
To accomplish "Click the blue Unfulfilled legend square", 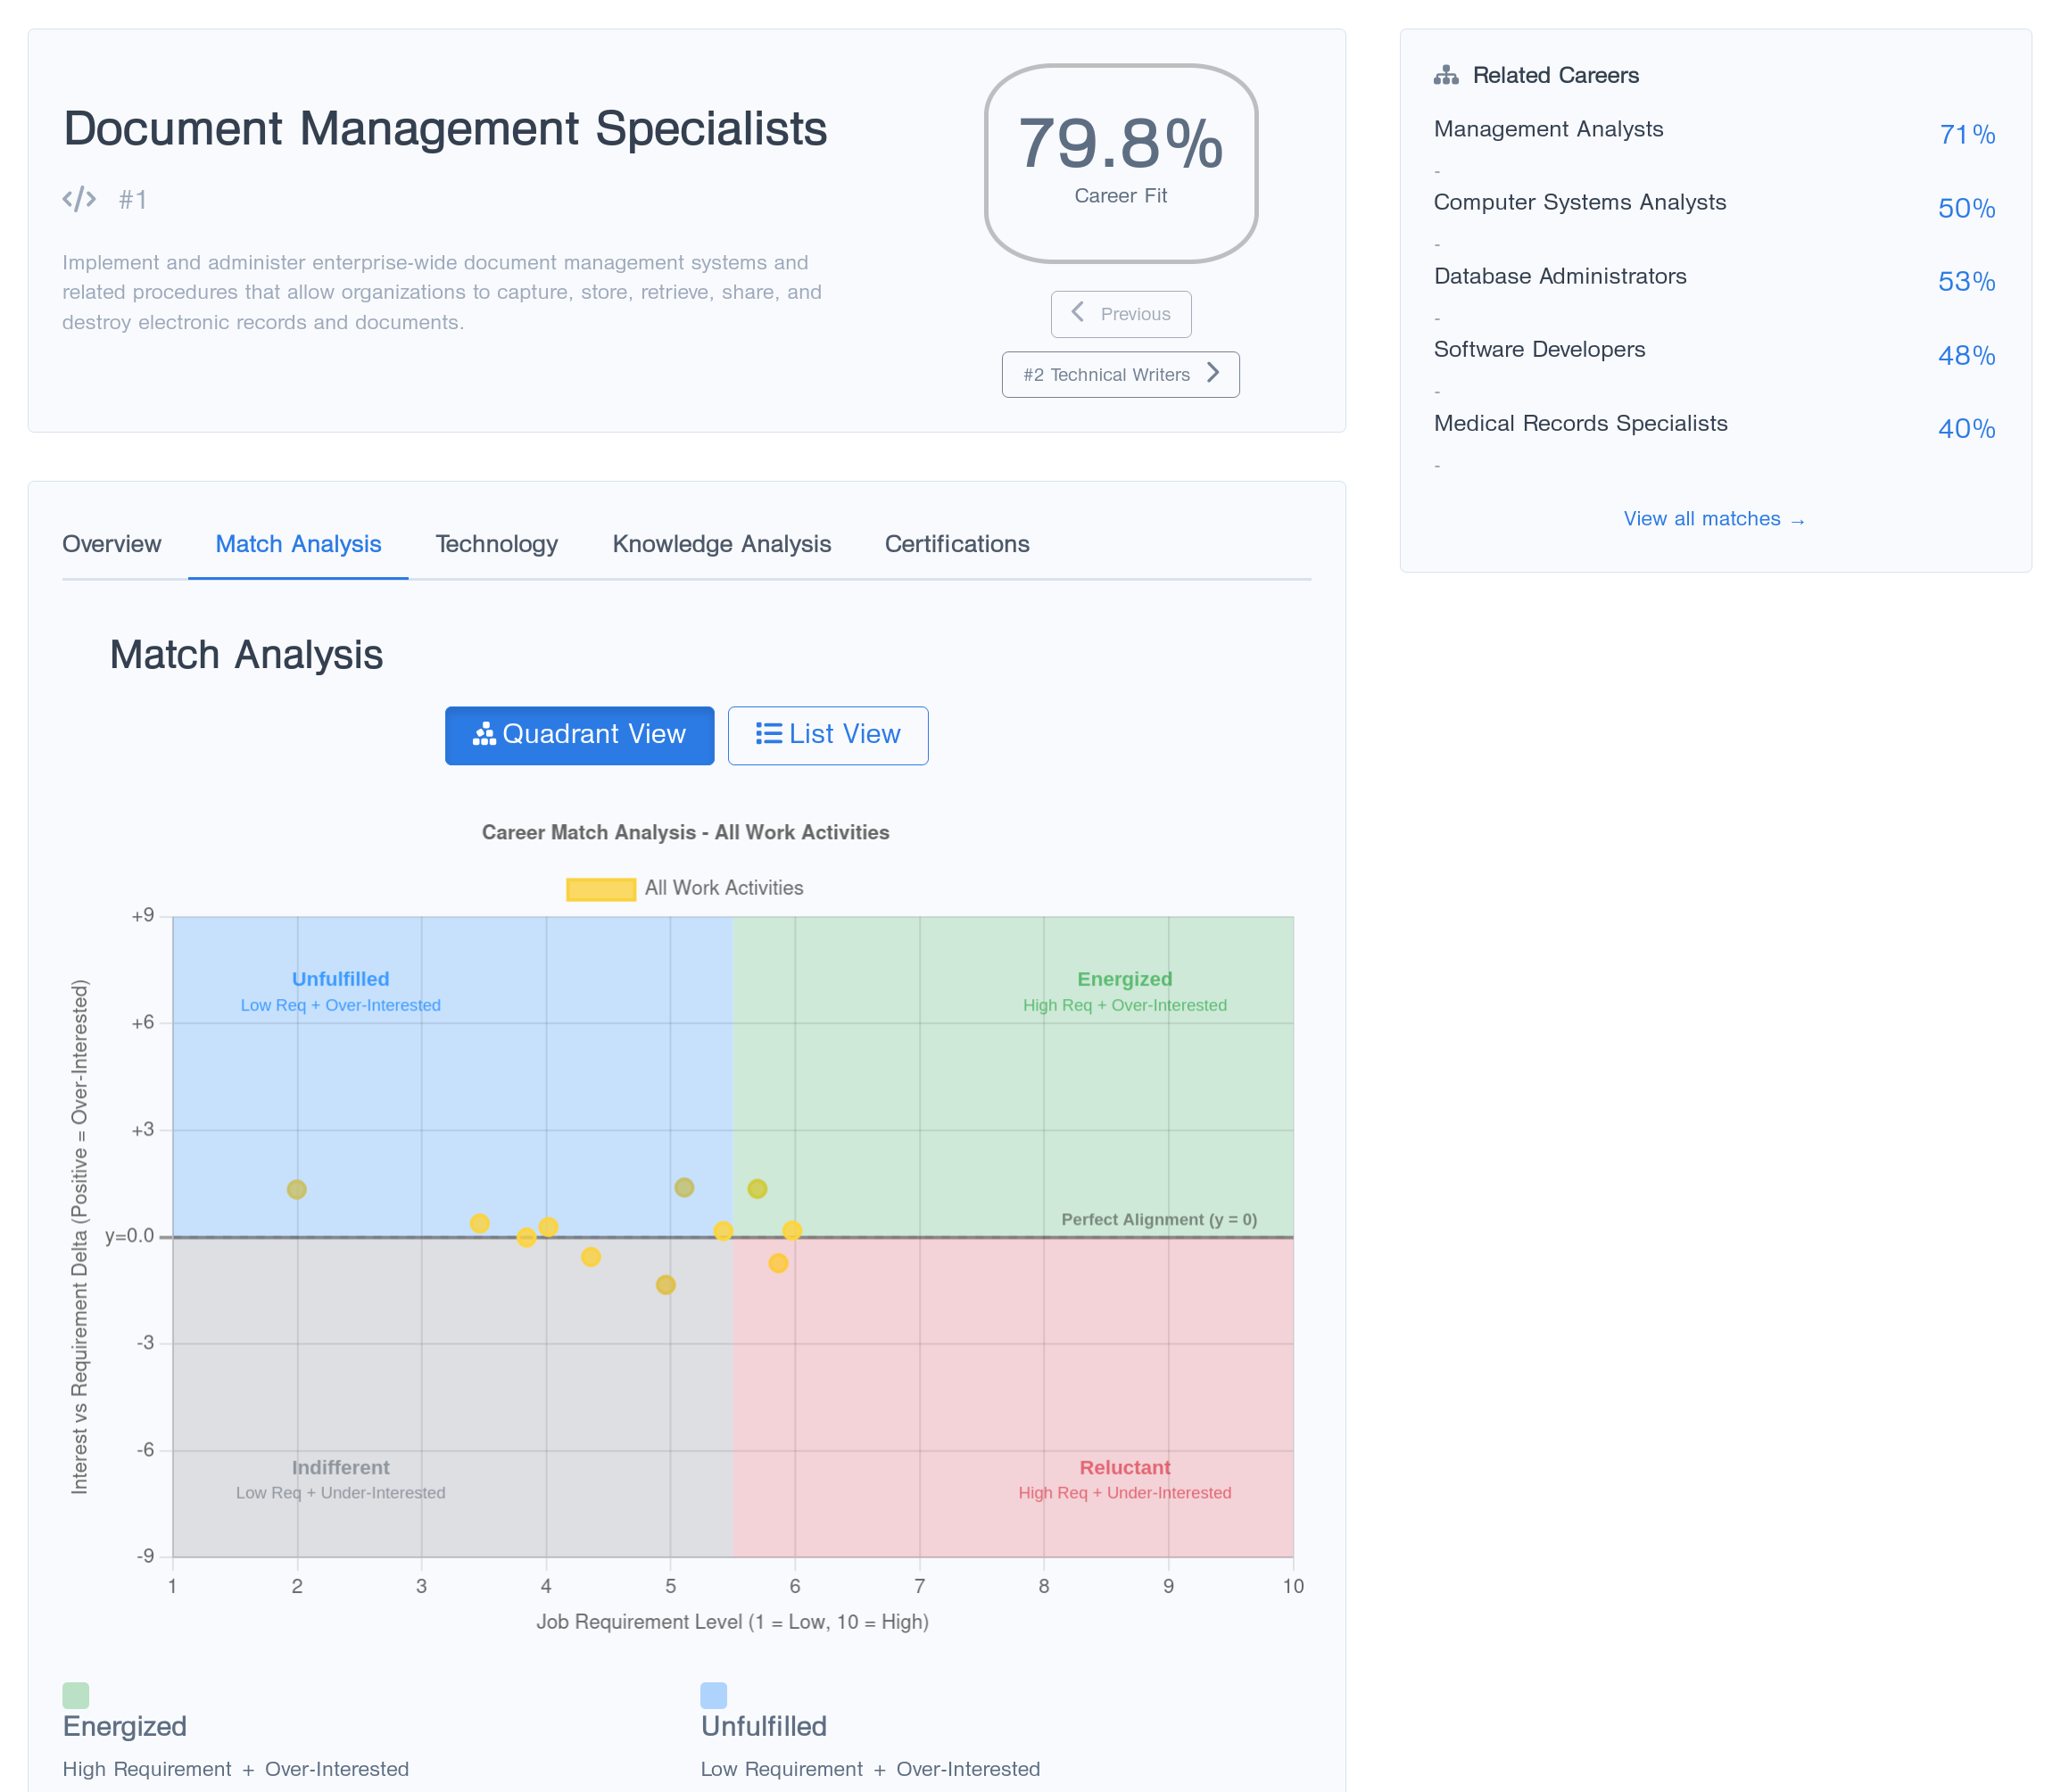I will 713,1694.
